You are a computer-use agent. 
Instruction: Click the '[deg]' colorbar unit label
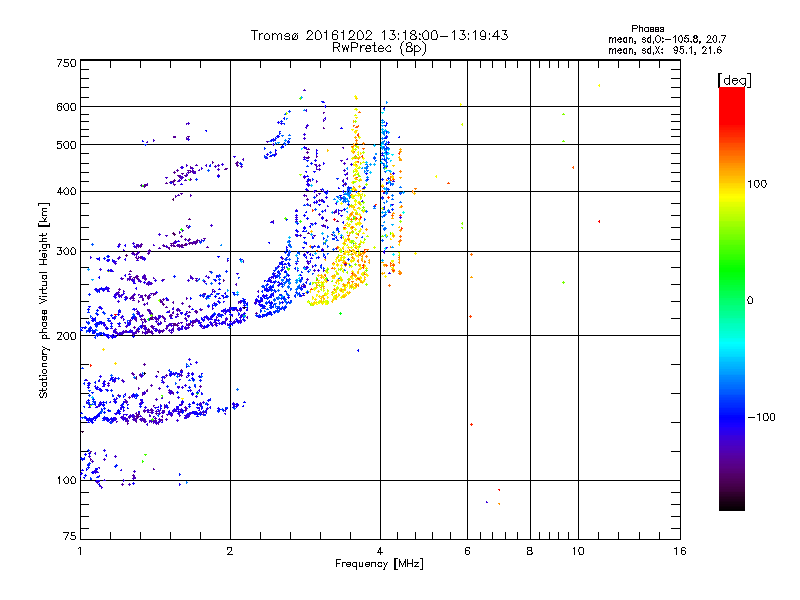tap(734, 80)
